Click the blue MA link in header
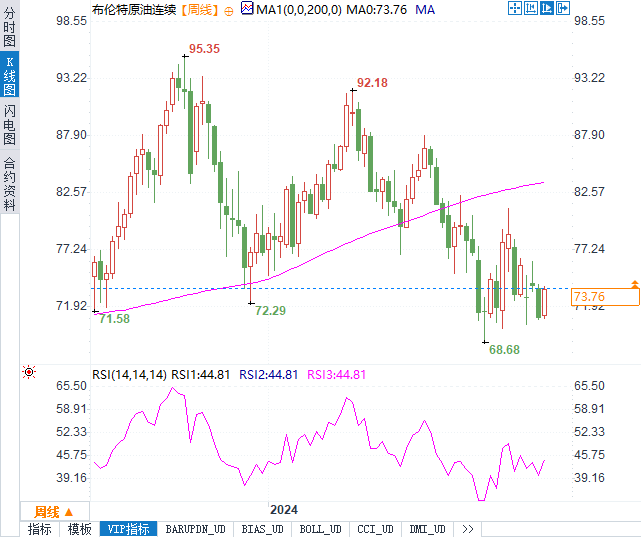The width and height of the screenshot is (641, 537). click(x=425, y=9)
